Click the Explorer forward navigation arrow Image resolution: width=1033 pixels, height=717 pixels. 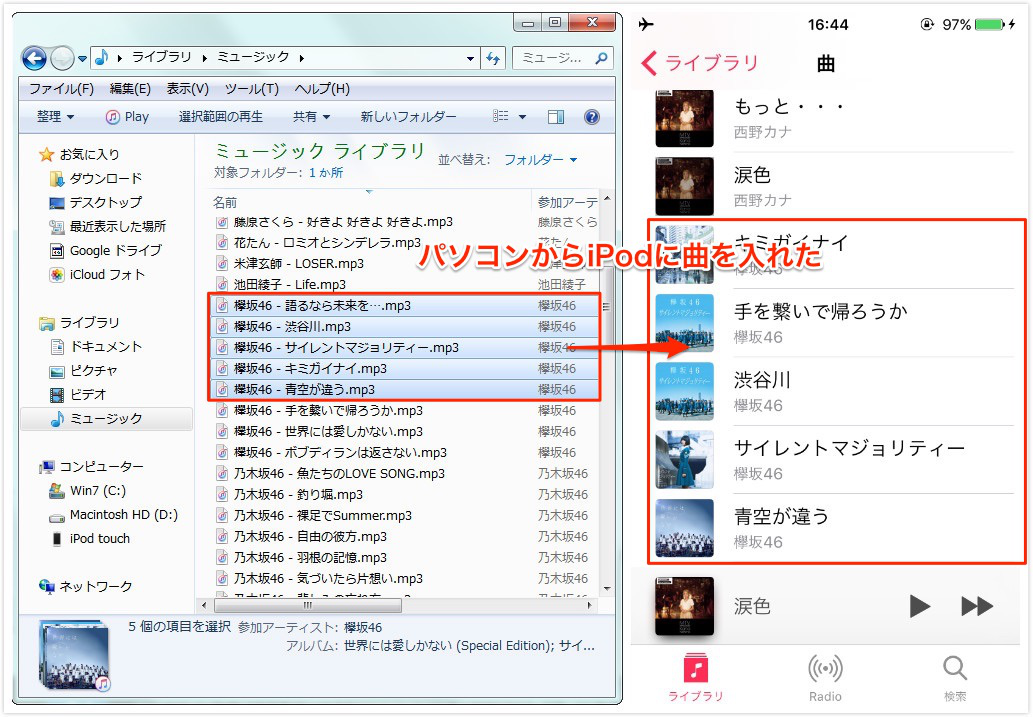coord(62,58)
